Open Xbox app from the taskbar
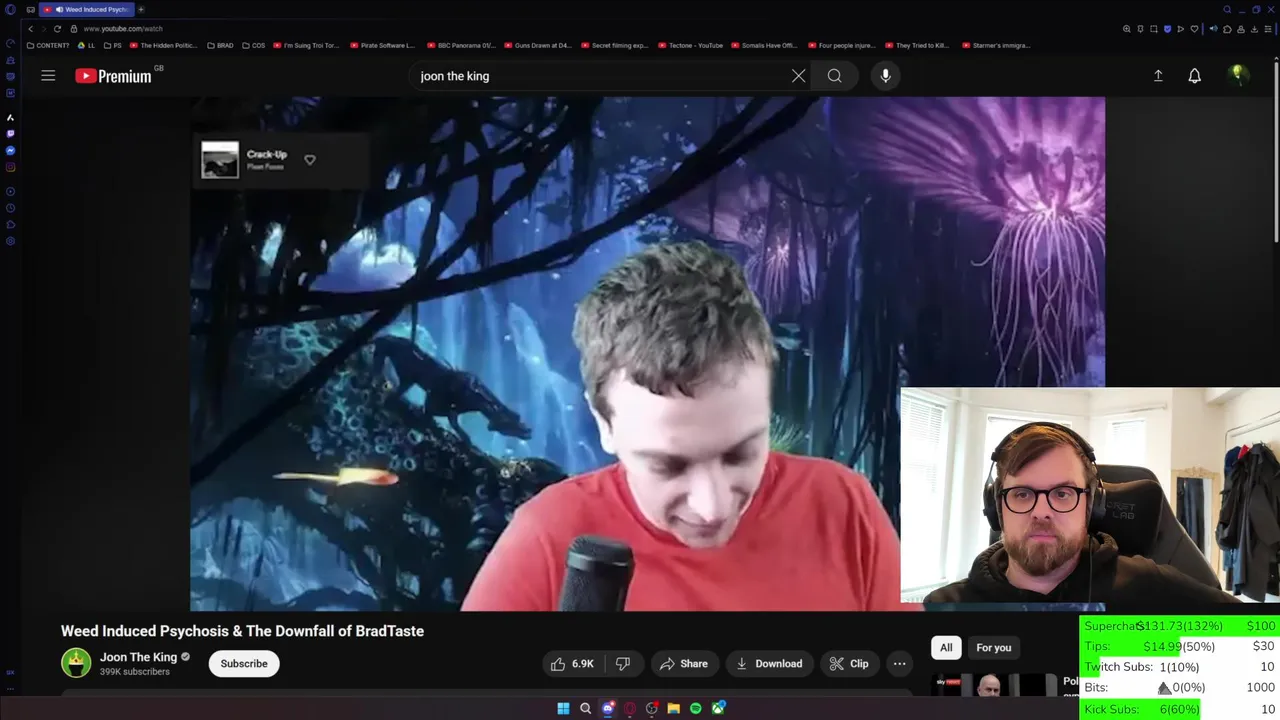 click(x=718, y=709)
